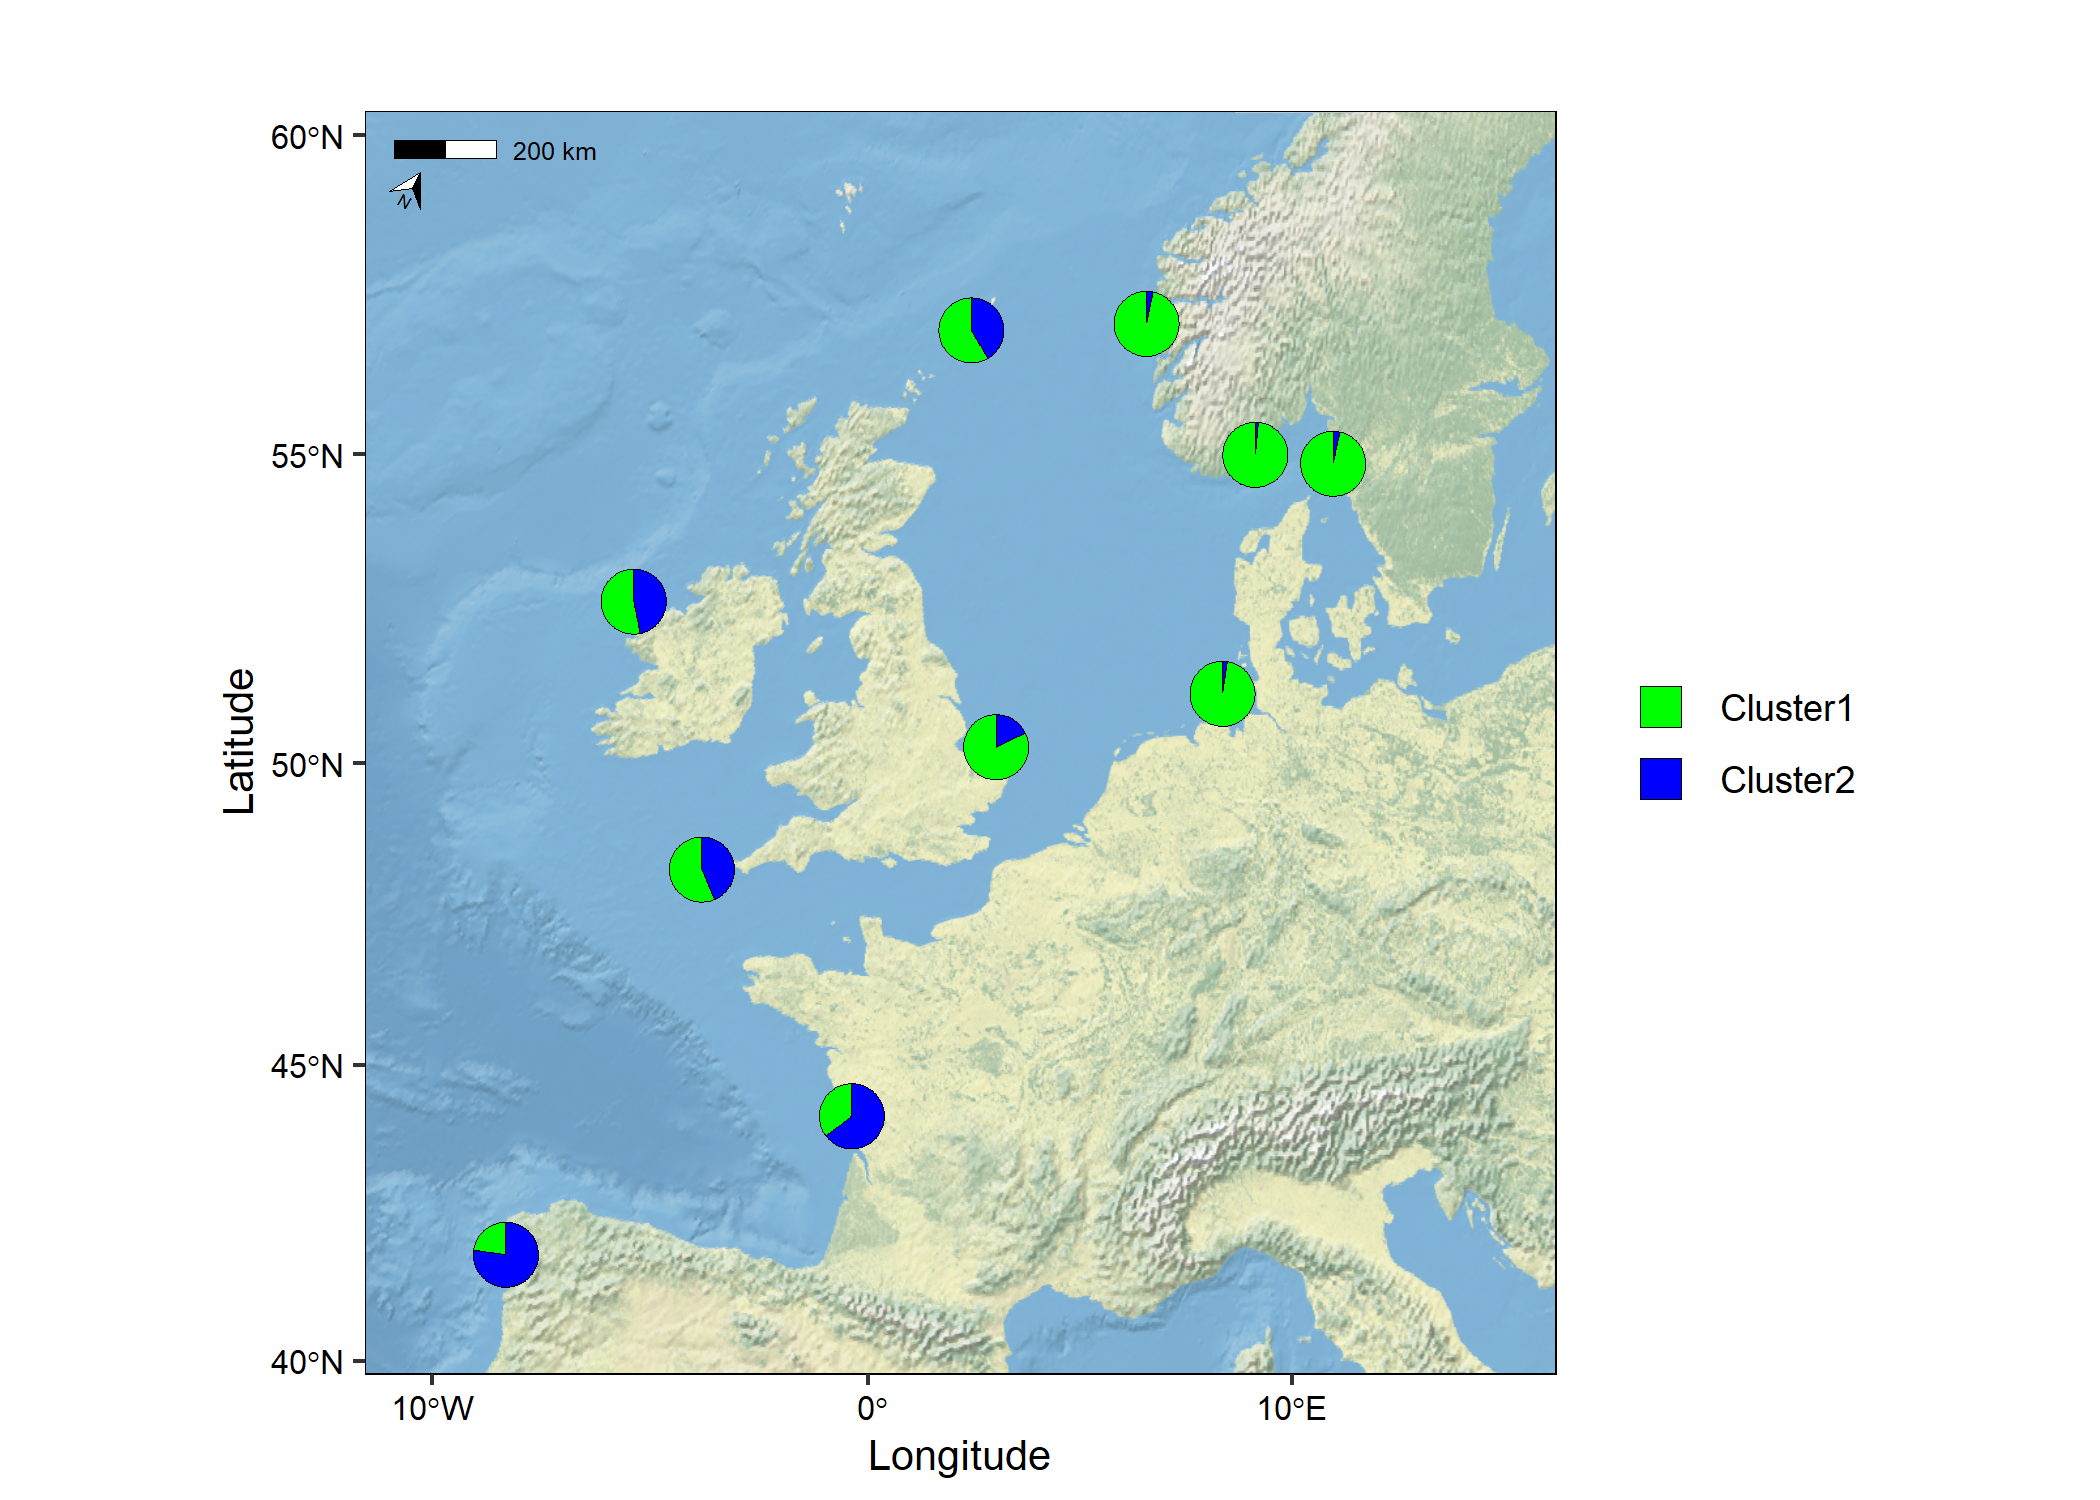Click the pie chart southwest of Cornwall
Image resolution: width=2100 pixels, height=1500 pixels.
click(701, 869)
